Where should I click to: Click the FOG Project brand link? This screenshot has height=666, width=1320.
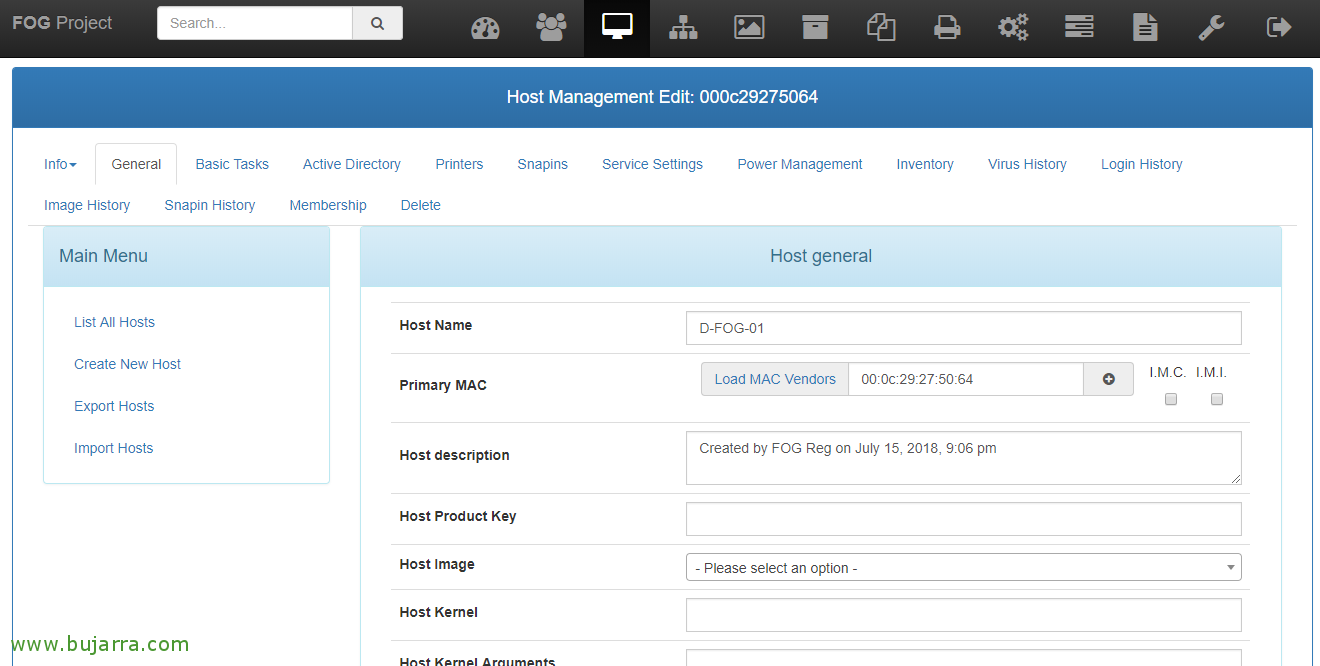(62, 23)
